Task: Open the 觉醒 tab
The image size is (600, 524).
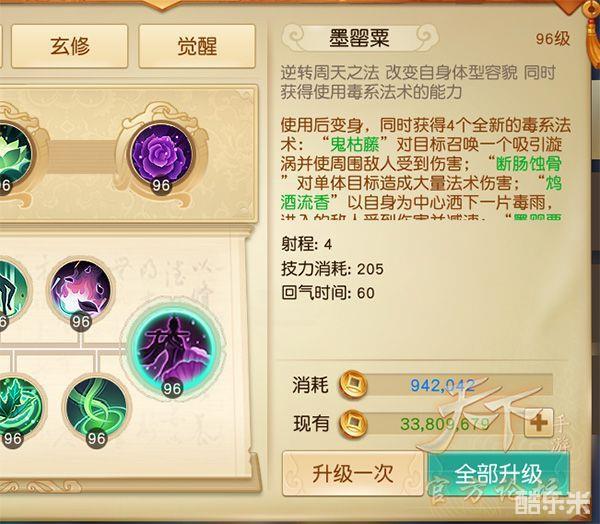Action: [x=197, y=46]
